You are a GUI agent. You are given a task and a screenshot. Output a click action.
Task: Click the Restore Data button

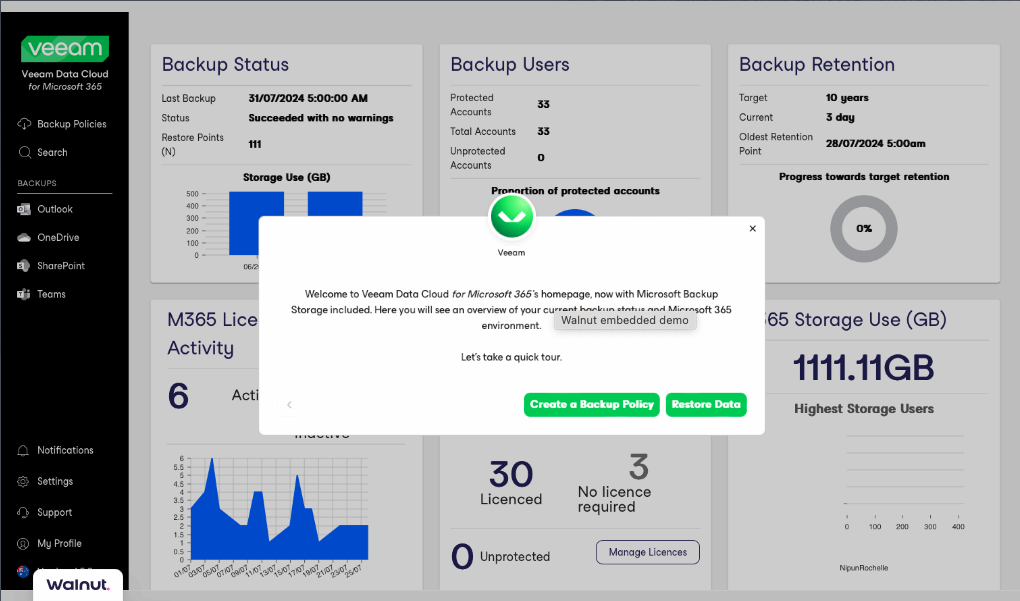point(706,404)
